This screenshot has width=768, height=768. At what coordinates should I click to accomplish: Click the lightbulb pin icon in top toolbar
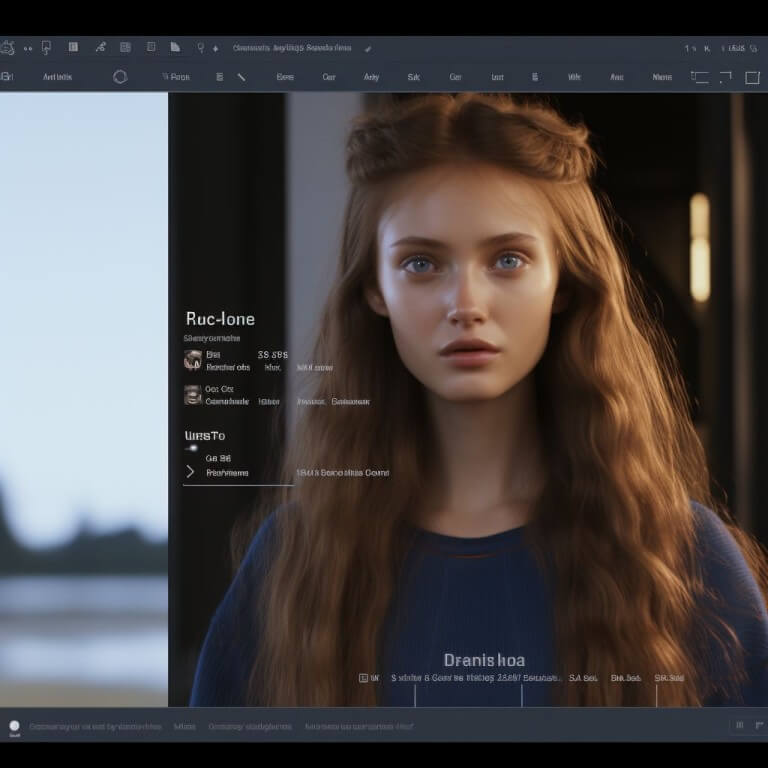[200, 47]
